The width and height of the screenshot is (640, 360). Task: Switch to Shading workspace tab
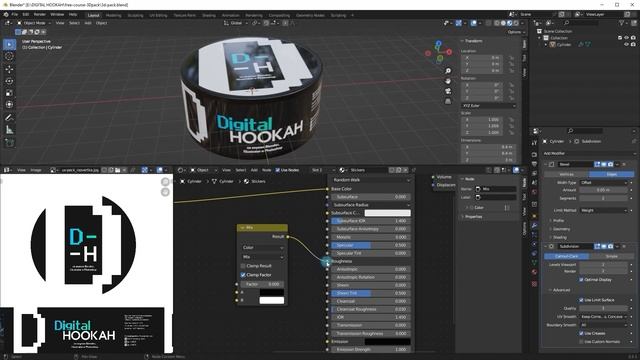coord(209,16)
